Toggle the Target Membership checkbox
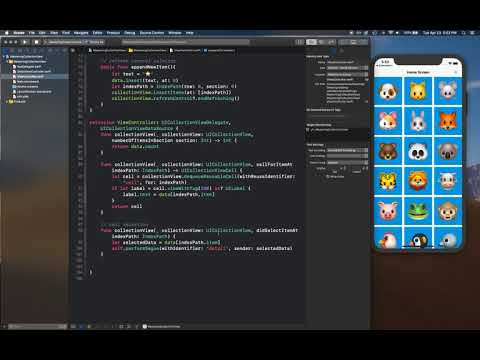 click(x=307, y=130)
